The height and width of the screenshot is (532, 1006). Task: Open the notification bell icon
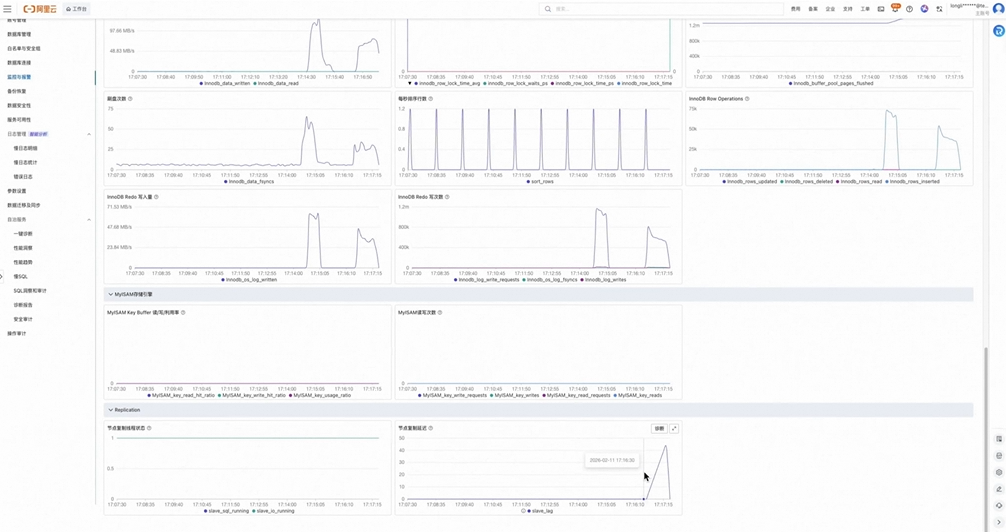(x=895, y=9)
